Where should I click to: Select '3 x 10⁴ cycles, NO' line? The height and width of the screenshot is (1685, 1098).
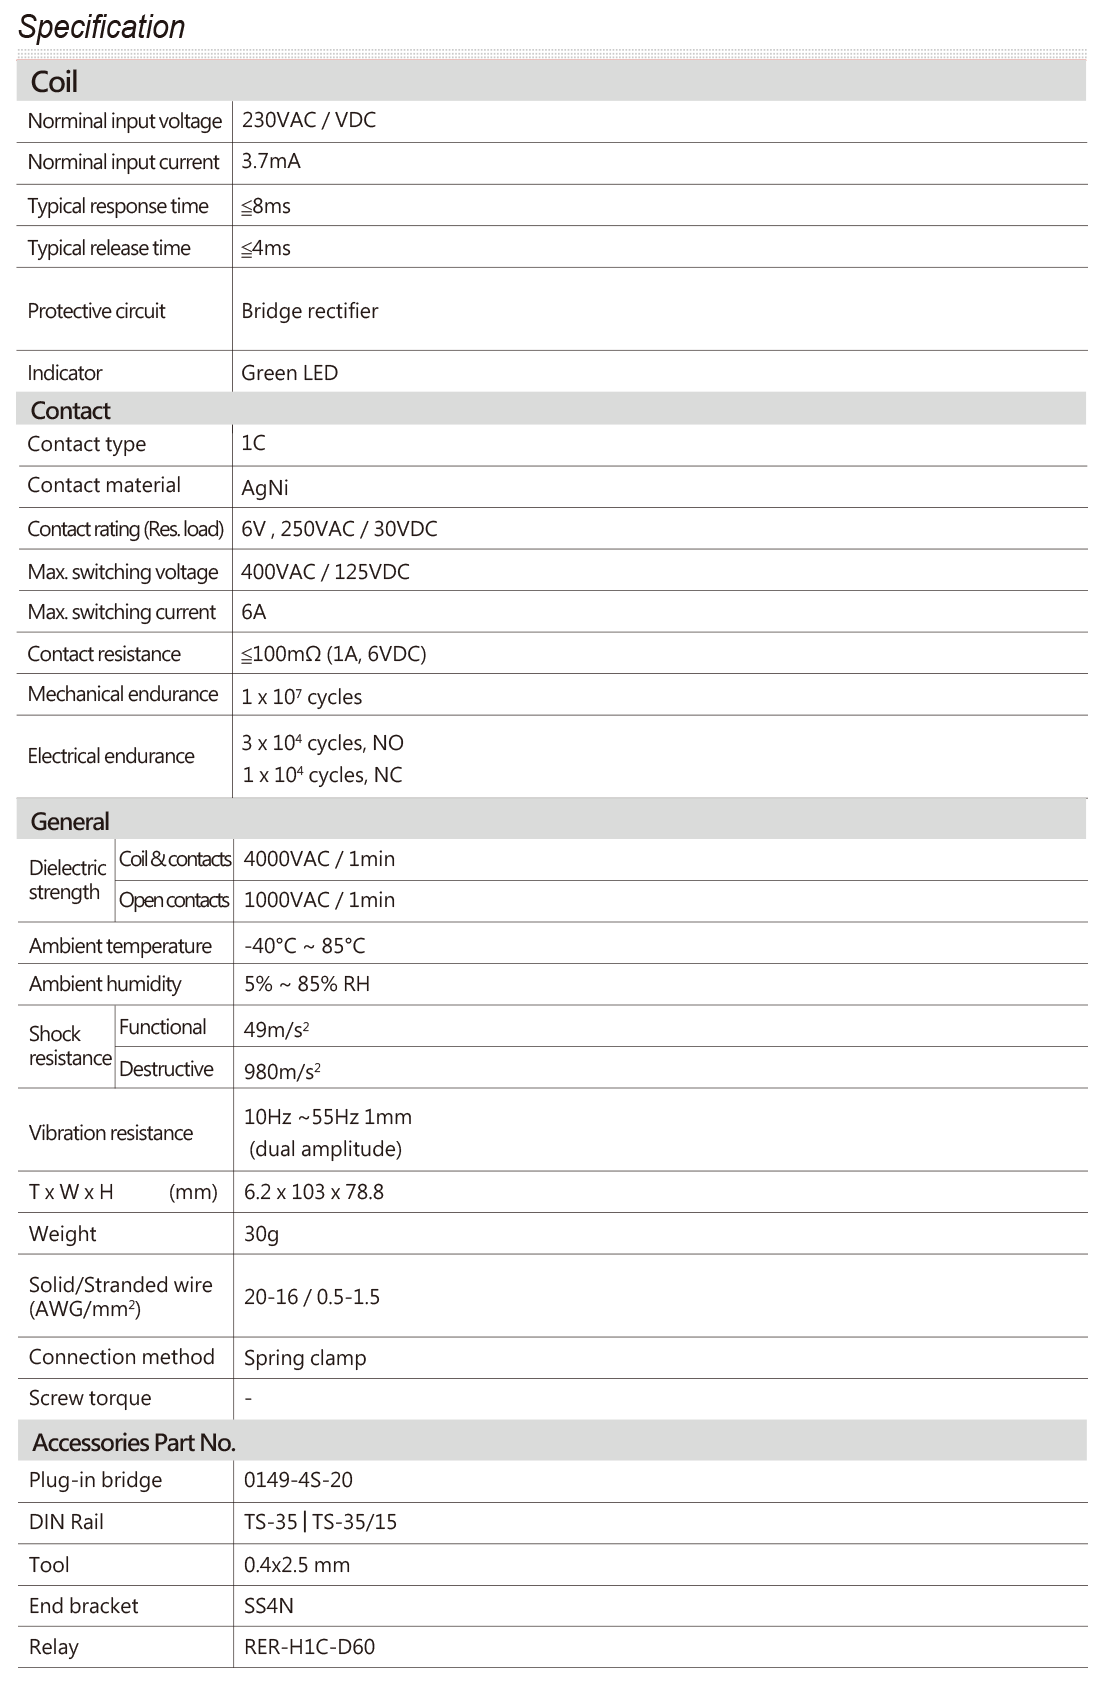tap(322, 743)
